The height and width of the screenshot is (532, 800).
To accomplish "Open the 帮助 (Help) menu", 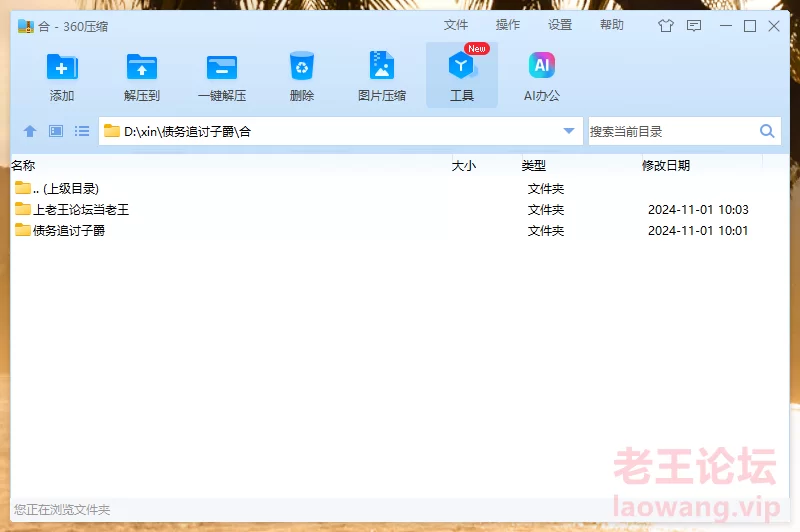I will pyautogui.click(x=612, y=25).
